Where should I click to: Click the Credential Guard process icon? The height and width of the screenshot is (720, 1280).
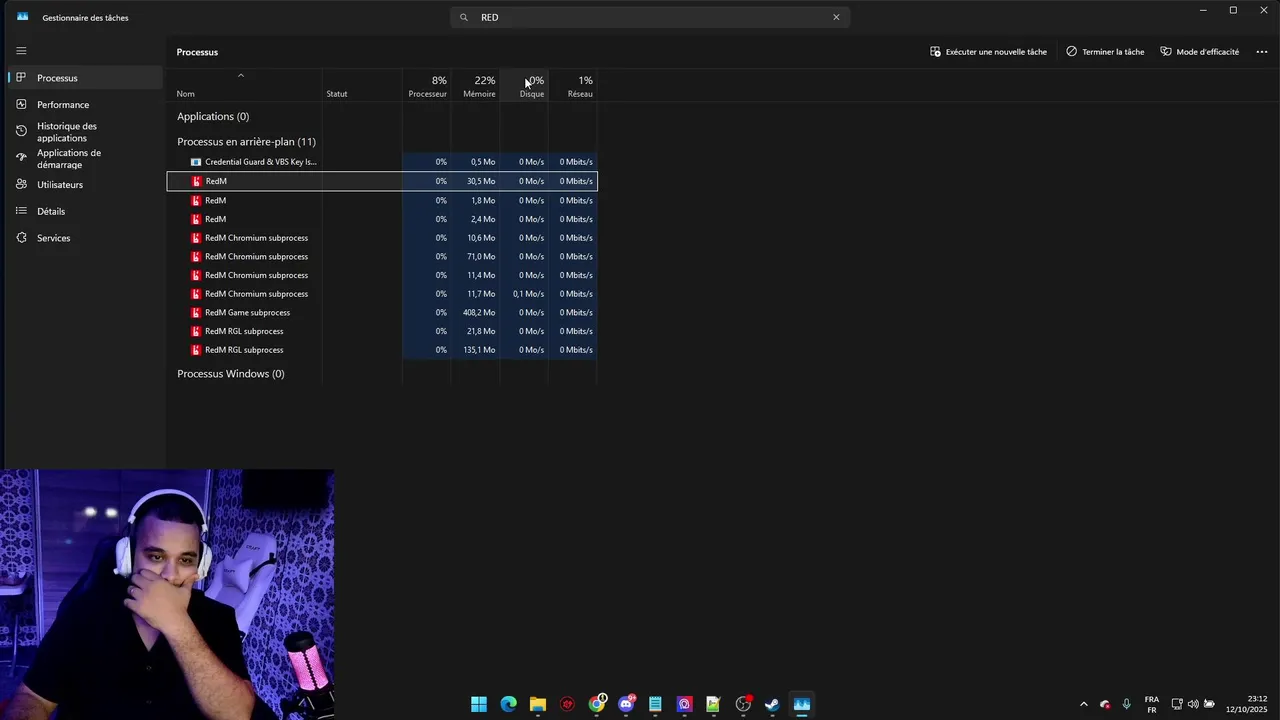click(196, 162)
